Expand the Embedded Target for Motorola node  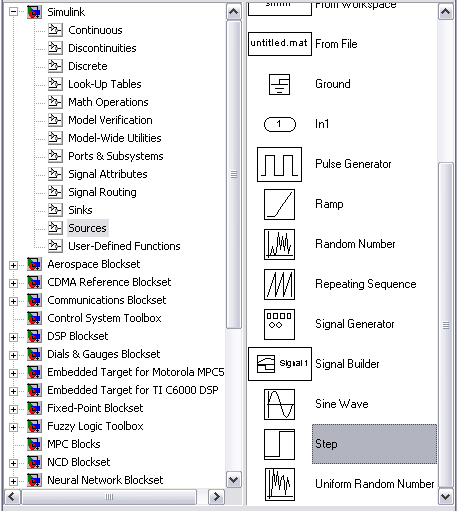pyautogui.click(x=13, y=373)
